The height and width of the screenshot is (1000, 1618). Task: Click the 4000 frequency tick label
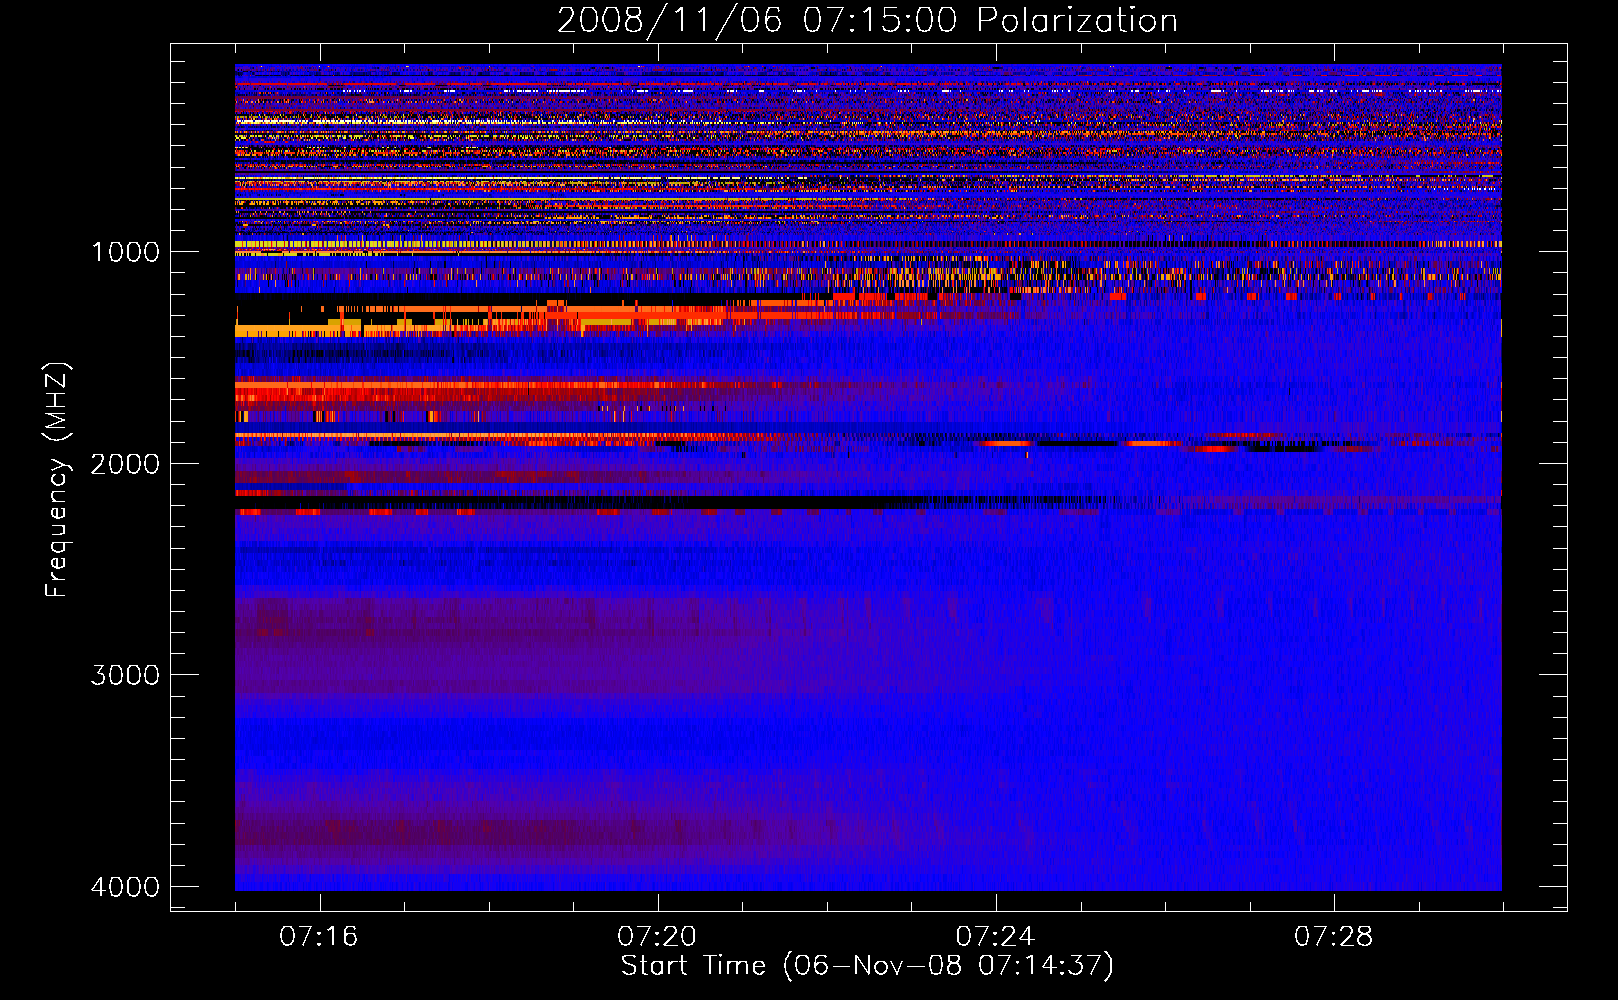click(x=125, y=887)
